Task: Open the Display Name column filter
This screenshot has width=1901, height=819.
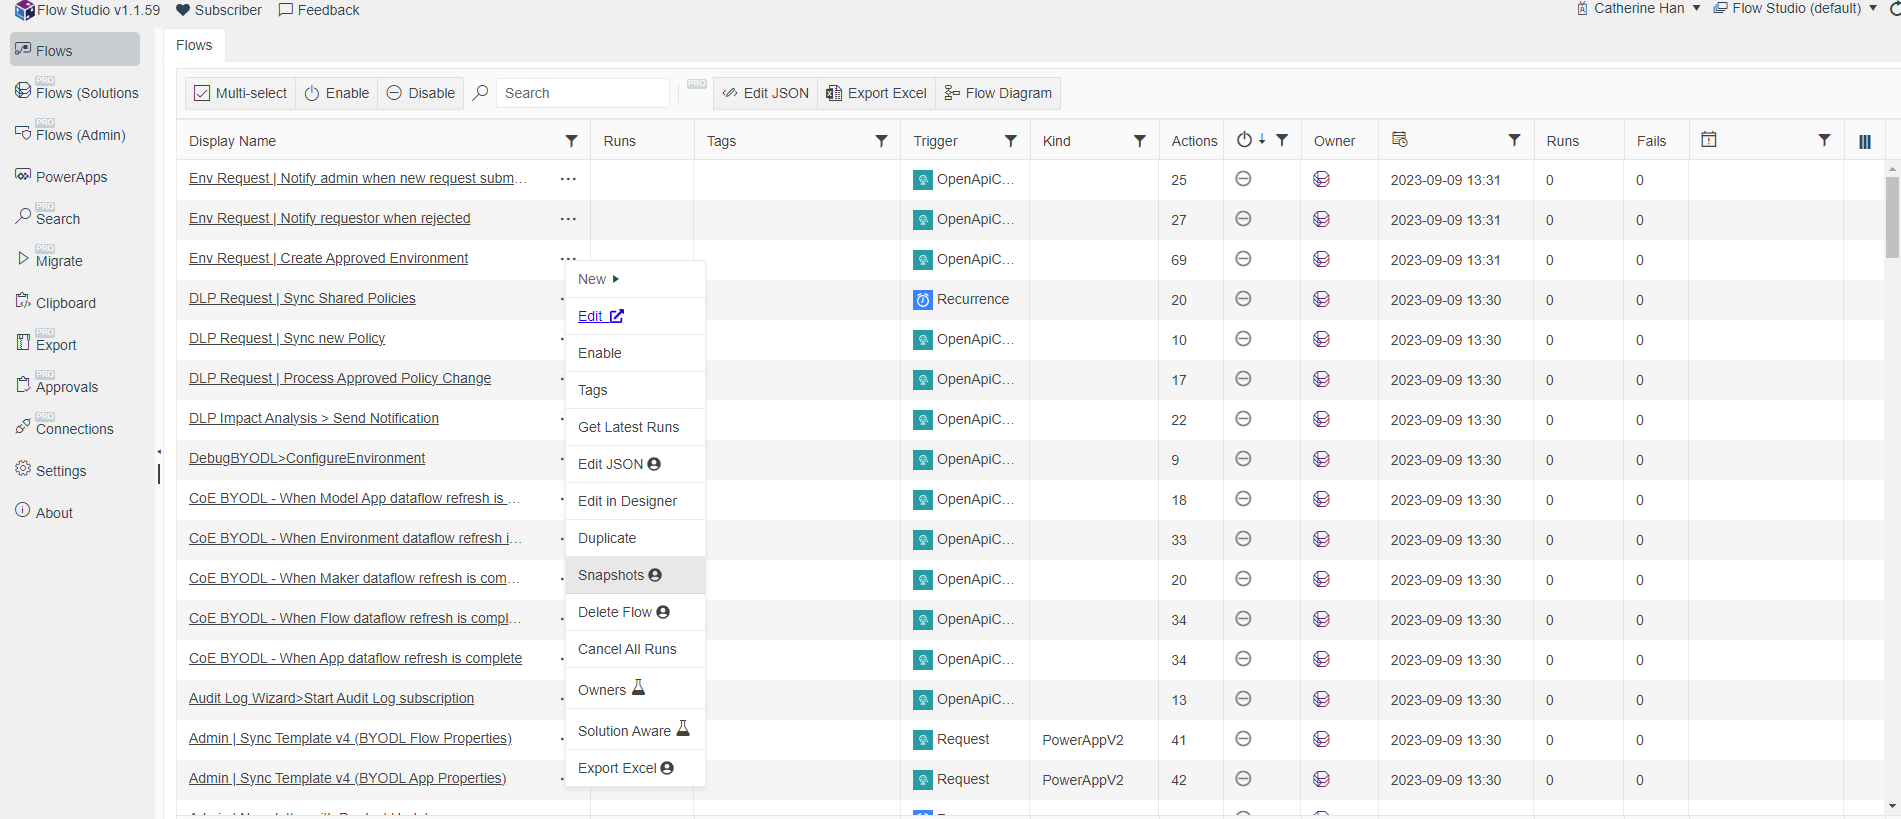Action: [x=571, y=141]
